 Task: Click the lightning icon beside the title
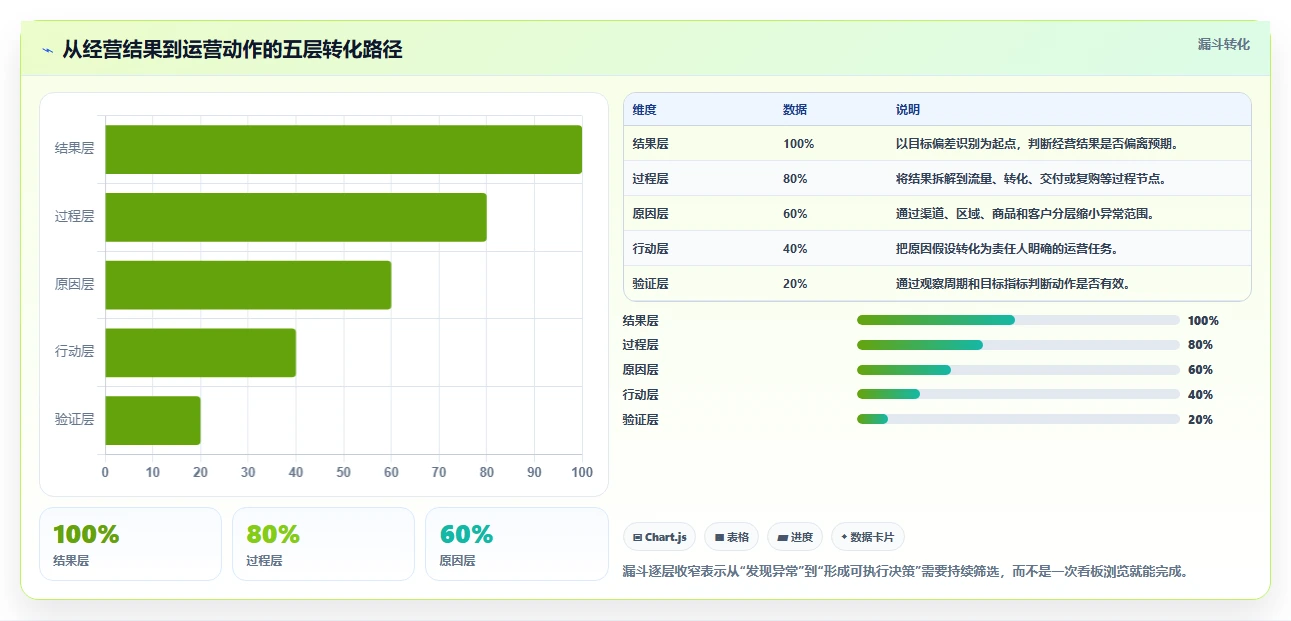[47, 50]
